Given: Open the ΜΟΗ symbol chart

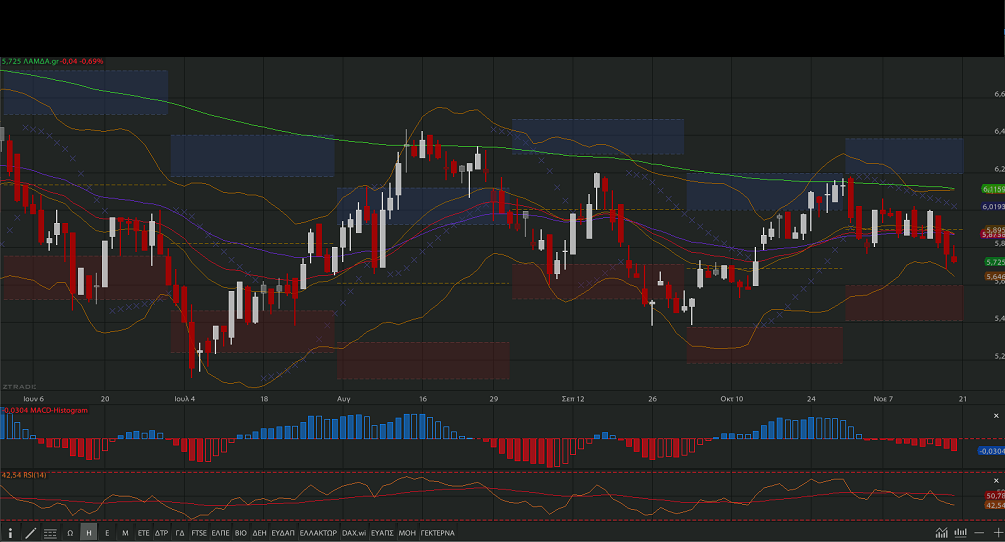Looking at the screenshot, I should (x=407, y=533).
